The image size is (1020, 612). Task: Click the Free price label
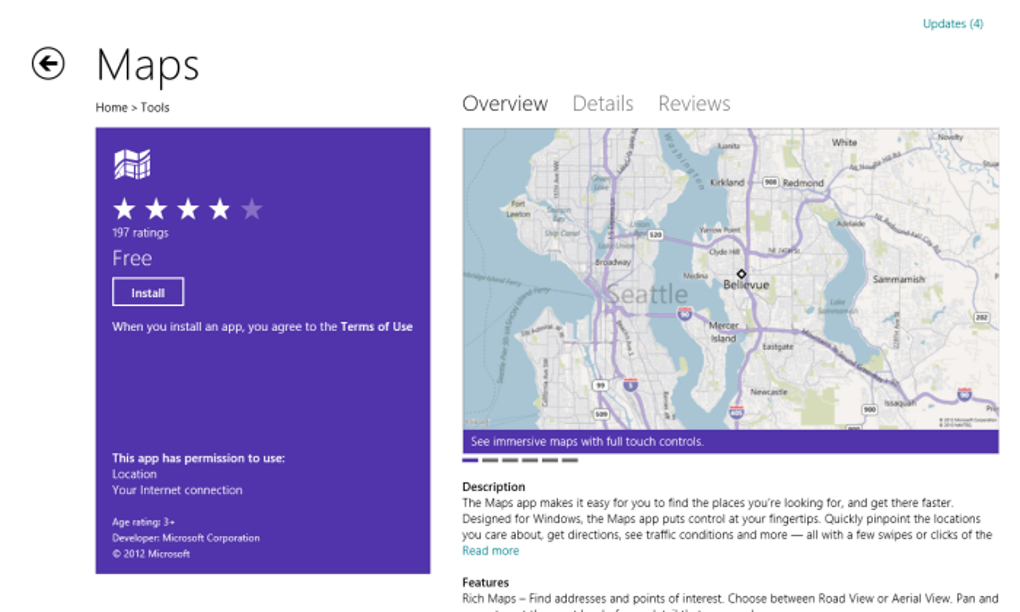pos(132,258)
